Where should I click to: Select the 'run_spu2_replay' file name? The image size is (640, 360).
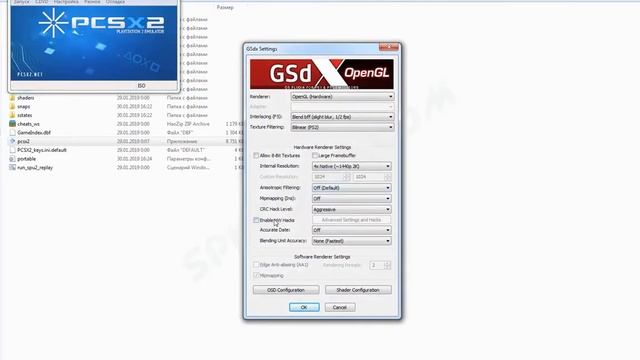[x=35, y=167]
